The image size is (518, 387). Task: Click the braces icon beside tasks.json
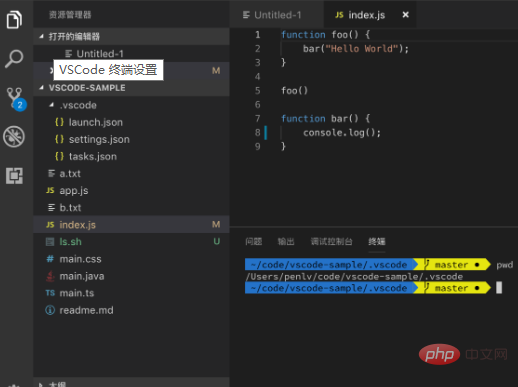[x=59, y=156]
